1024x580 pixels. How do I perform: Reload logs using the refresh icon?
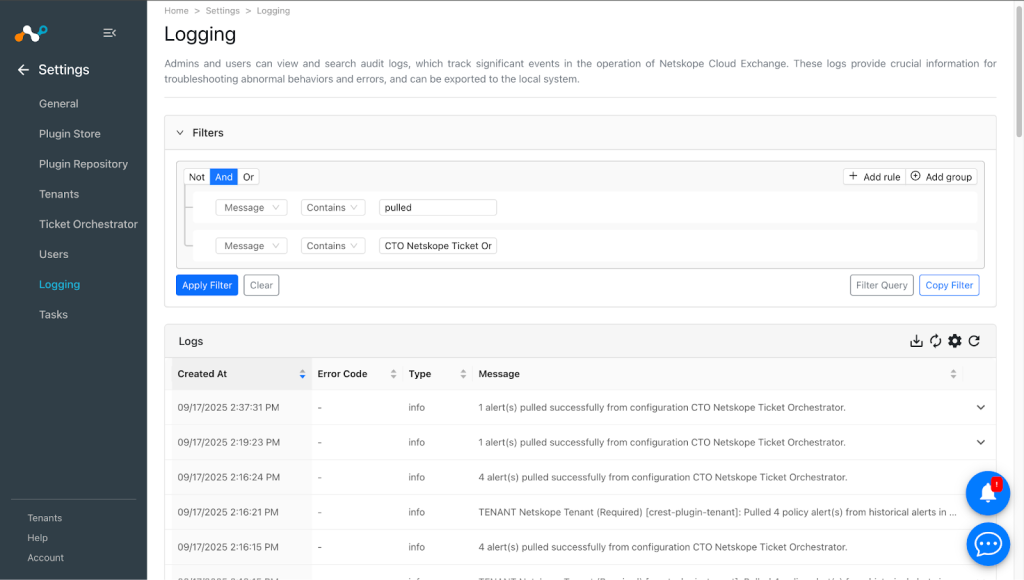tap(974, 341)
